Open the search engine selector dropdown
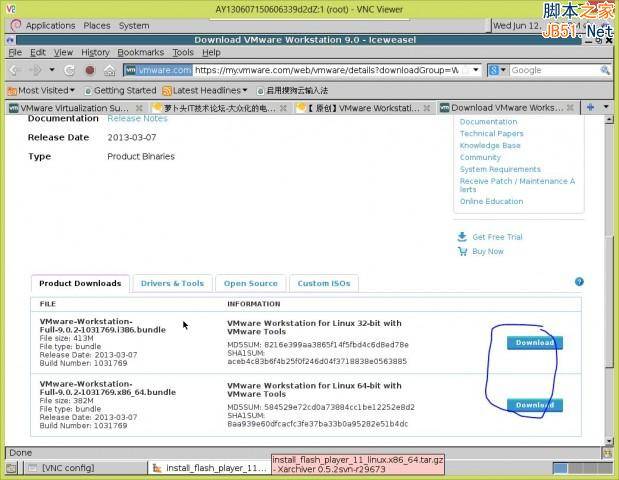 (x=499, y=71)
